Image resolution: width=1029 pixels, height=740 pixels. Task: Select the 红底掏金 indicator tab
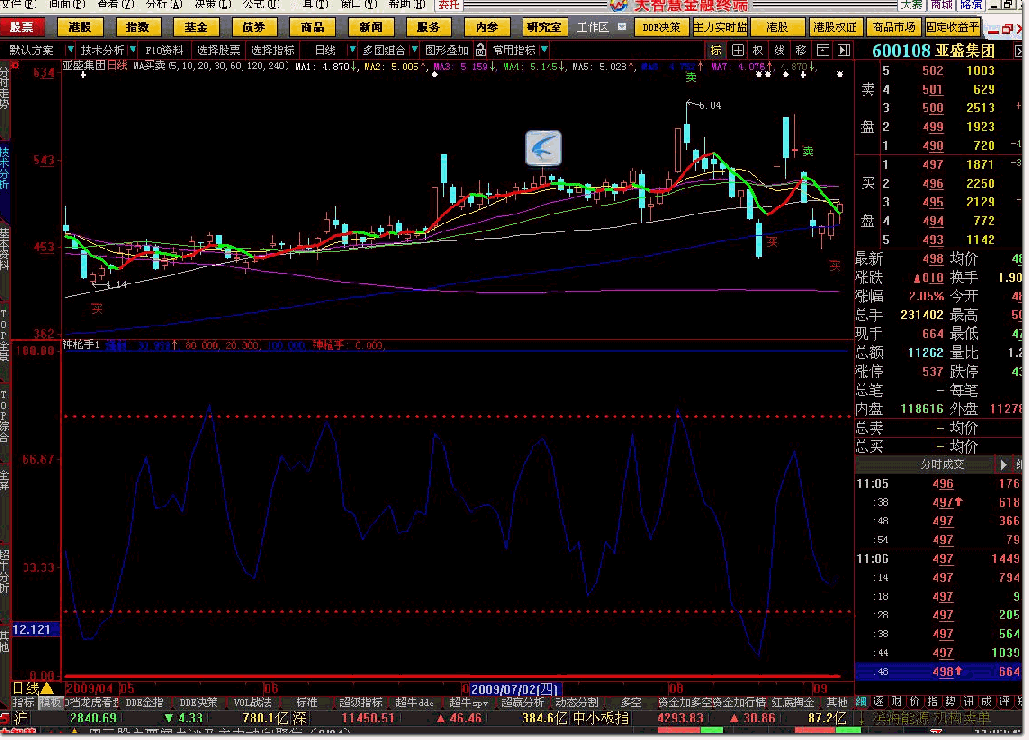793,702
